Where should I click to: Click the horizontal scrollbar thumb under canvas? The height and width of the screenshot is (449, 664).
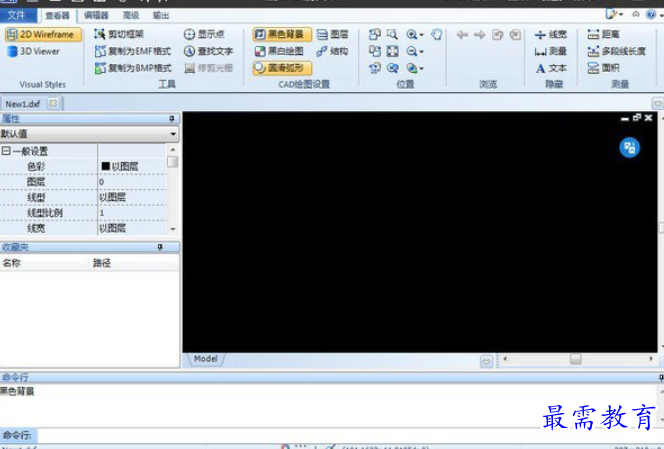tap(575, 359)
